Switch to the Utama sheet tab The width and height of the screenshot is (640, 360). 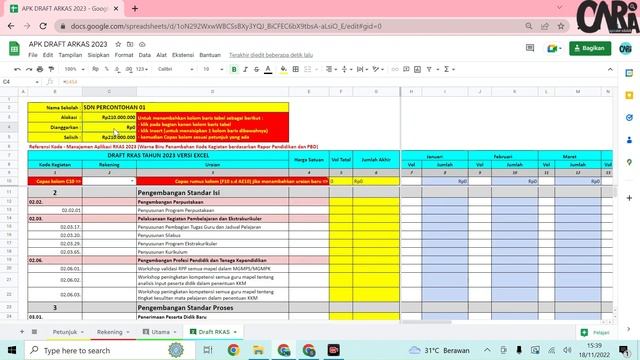[x=160, y=332]
